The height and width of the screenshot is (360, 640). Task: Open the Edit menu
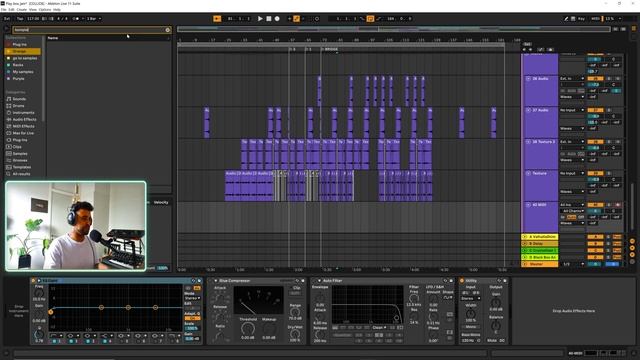[11, 9]
